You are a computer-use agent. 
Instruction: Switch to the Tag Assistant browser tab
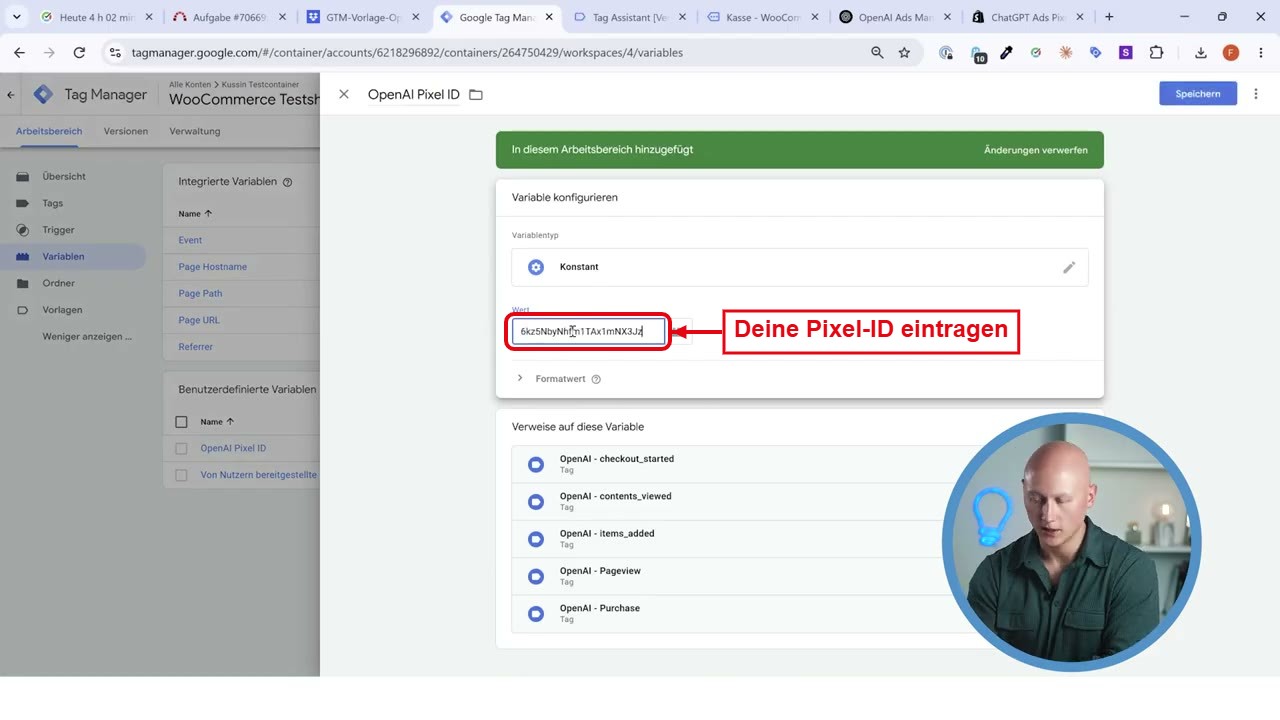[x=629, y=17]
